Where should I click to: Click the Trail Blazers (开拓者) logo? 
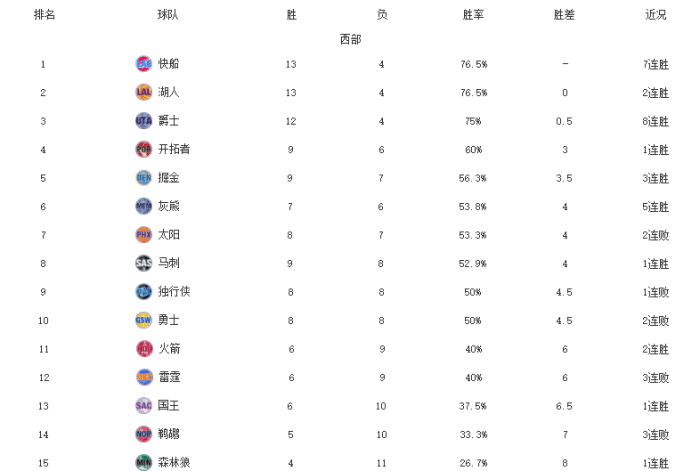144,149
